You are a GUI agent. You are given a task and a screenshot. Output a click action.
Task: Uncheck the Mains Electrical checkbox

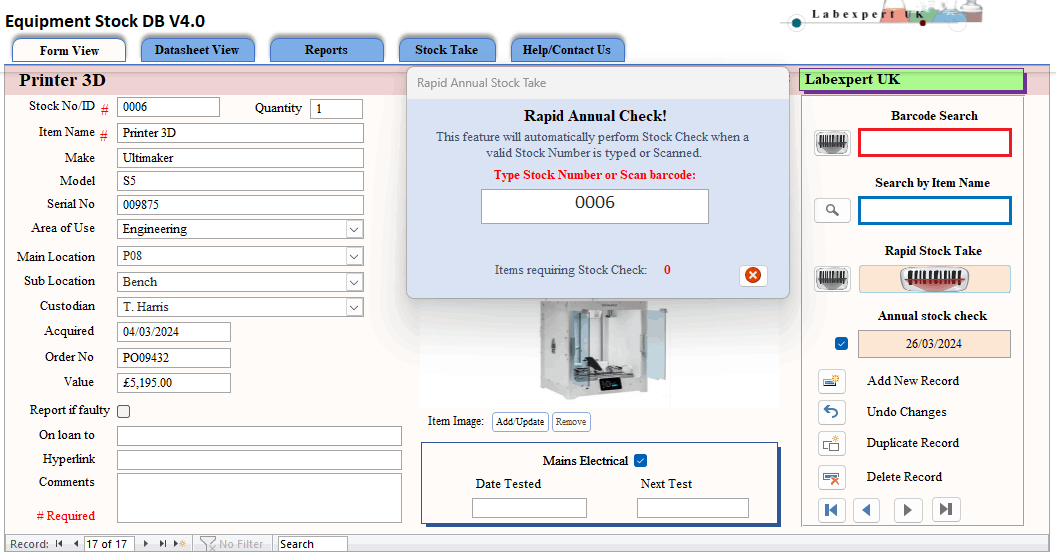pos(641,461)
